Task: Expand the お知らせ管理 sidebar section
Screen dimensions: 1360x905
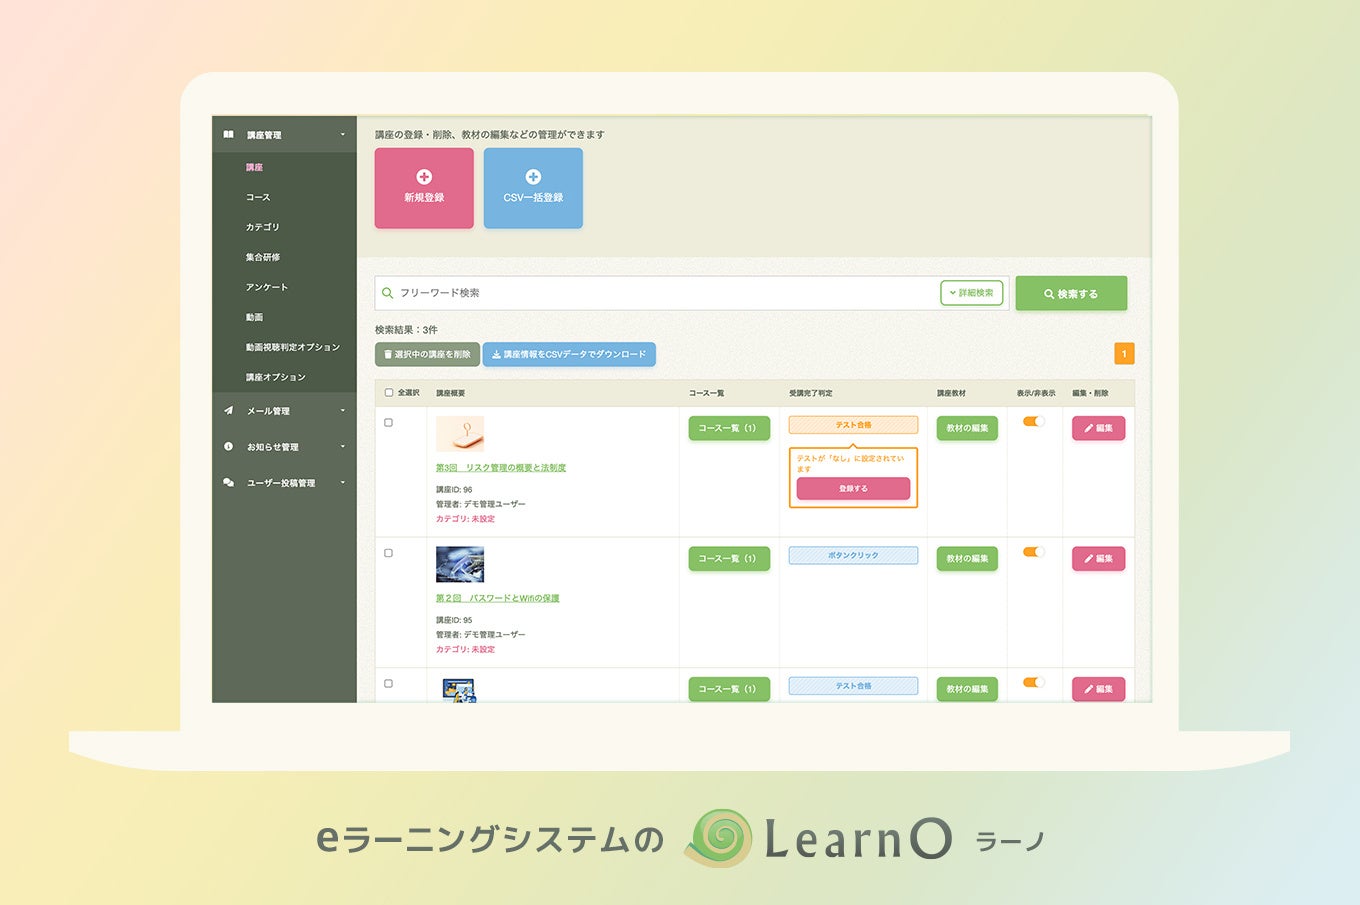Action: click(284, 447)
